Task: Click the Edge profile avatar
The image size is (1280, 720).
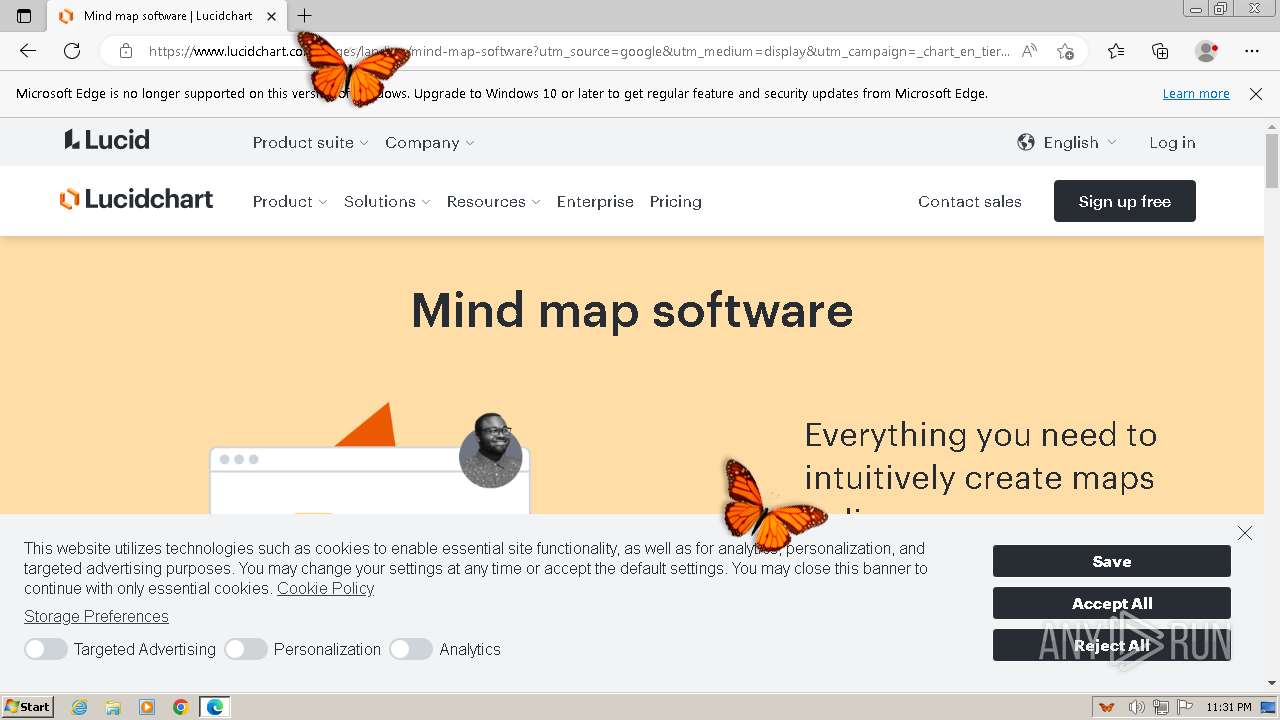Action: pyautogui.click(x=1207, y=51)
